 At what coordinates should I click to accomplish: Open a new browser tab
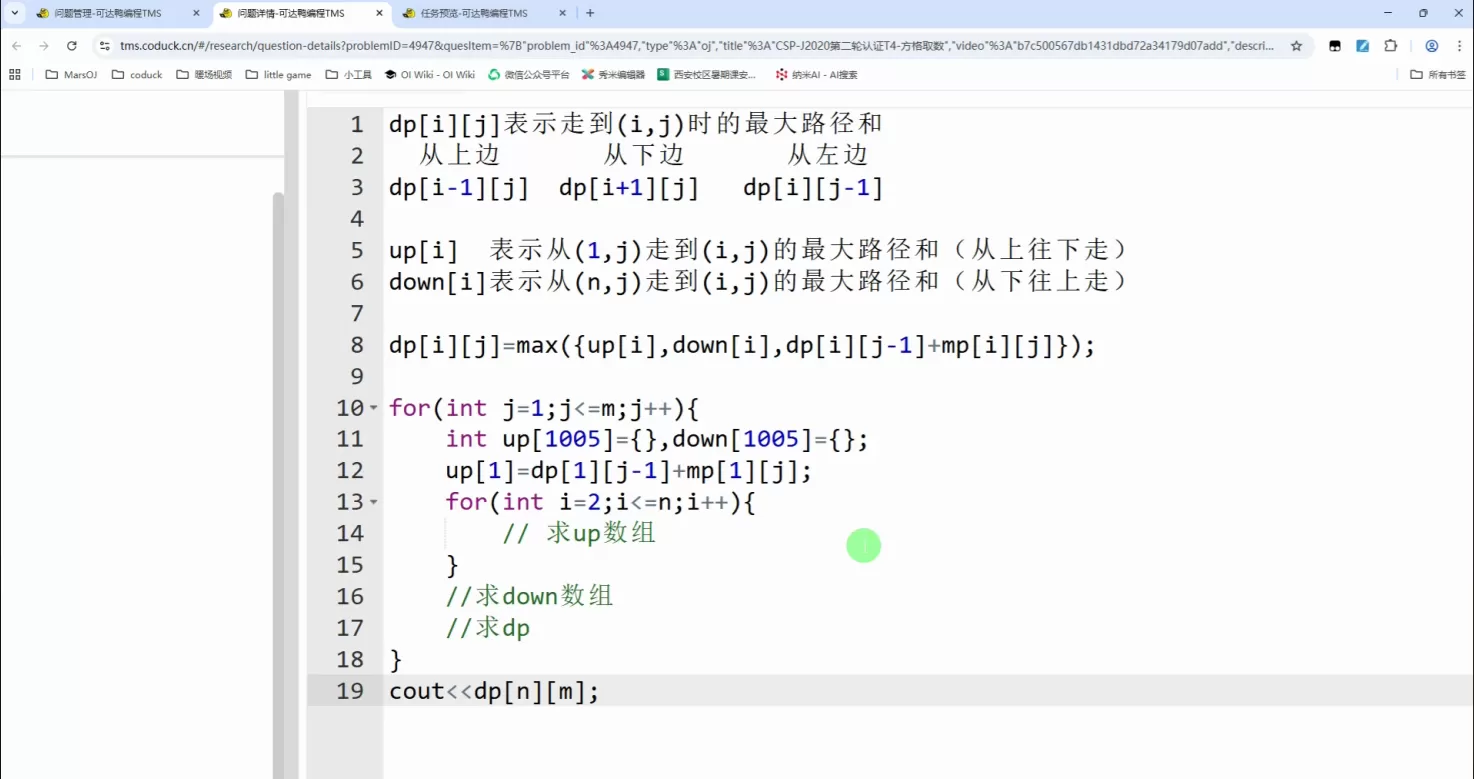(x=590, y=13)
